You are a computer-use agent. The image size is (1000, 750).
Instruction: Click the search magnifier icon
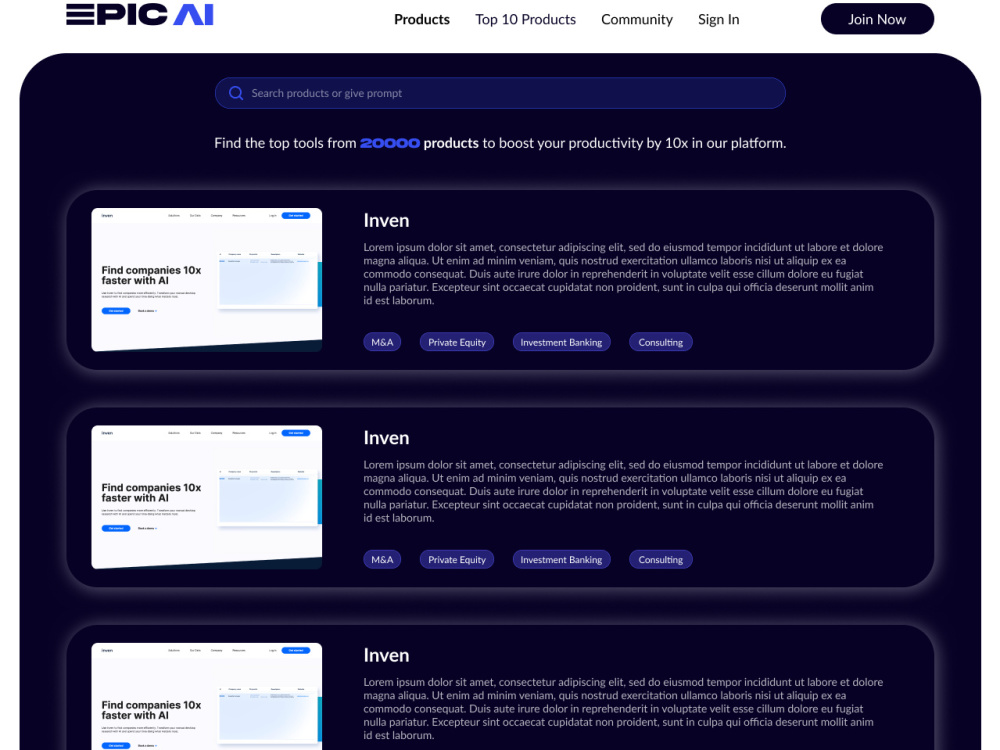pos(236,93)
